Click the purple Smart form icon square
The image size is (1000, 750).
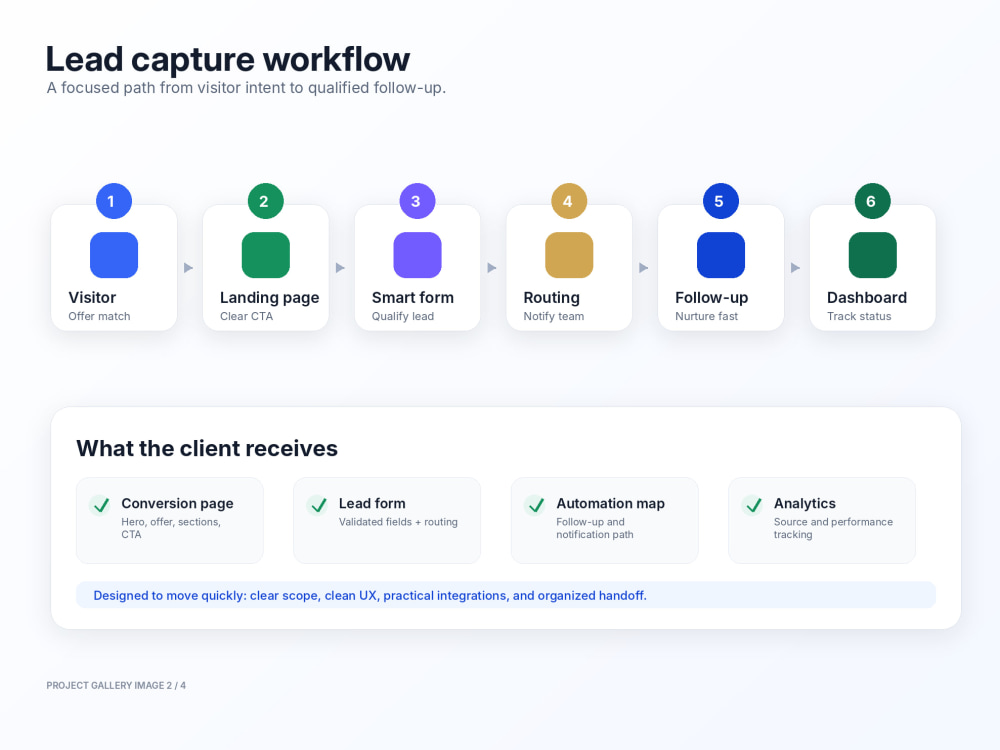pyautogui.click(x=418, y=255)
